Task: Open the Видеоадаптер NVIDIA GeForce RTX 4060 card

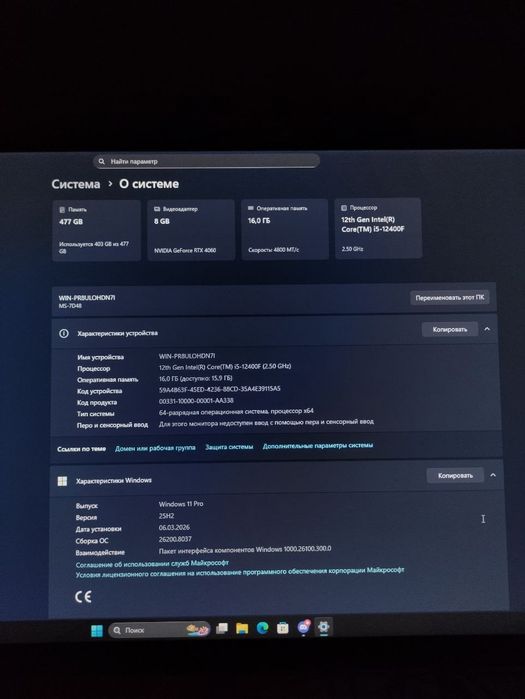Action: (x=191, y=230)
